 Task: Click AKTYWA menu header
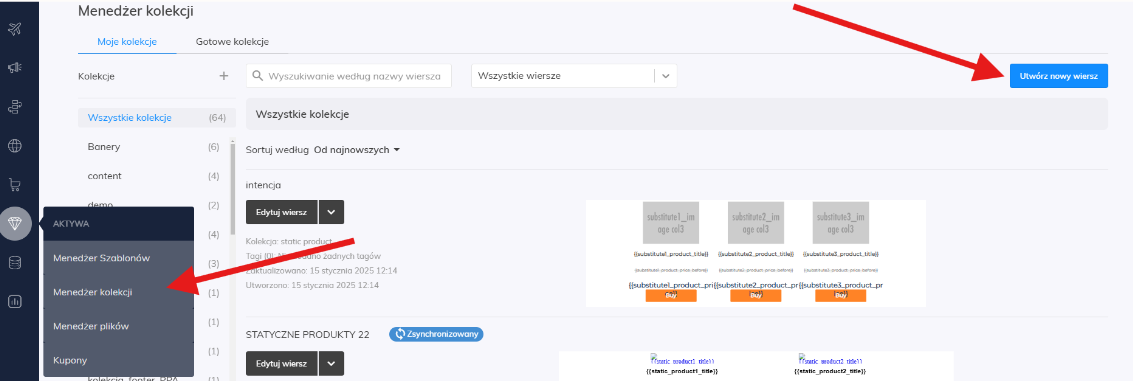[x=71, y=224]
